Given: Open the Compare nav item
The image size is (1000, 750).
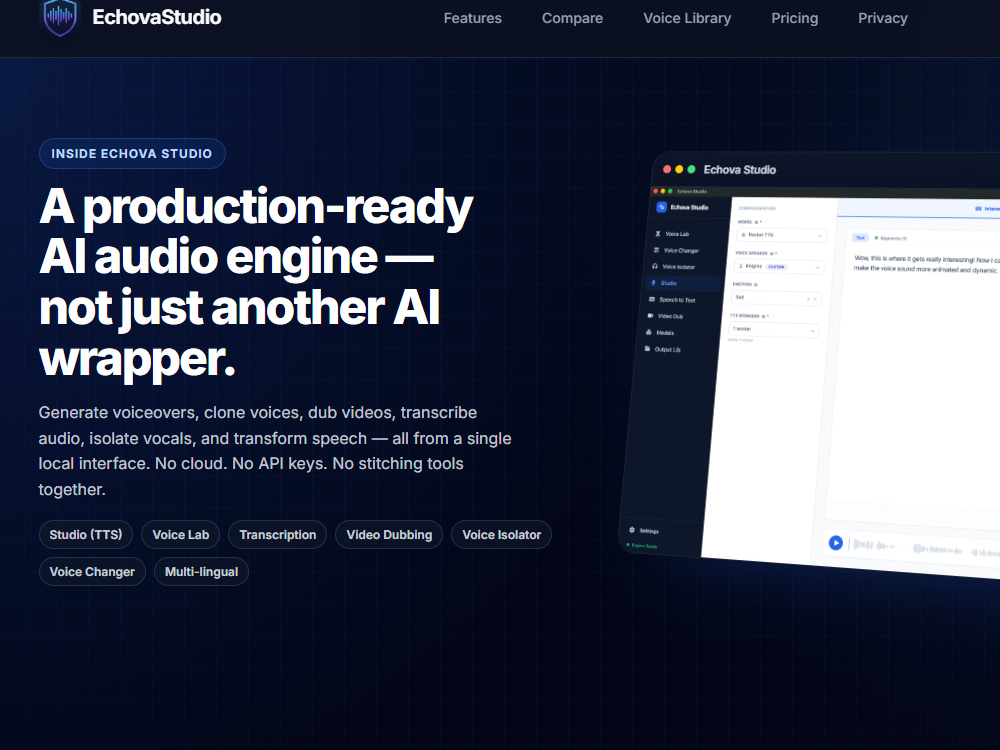Looking at the screenshot, I should pos(572,18).
